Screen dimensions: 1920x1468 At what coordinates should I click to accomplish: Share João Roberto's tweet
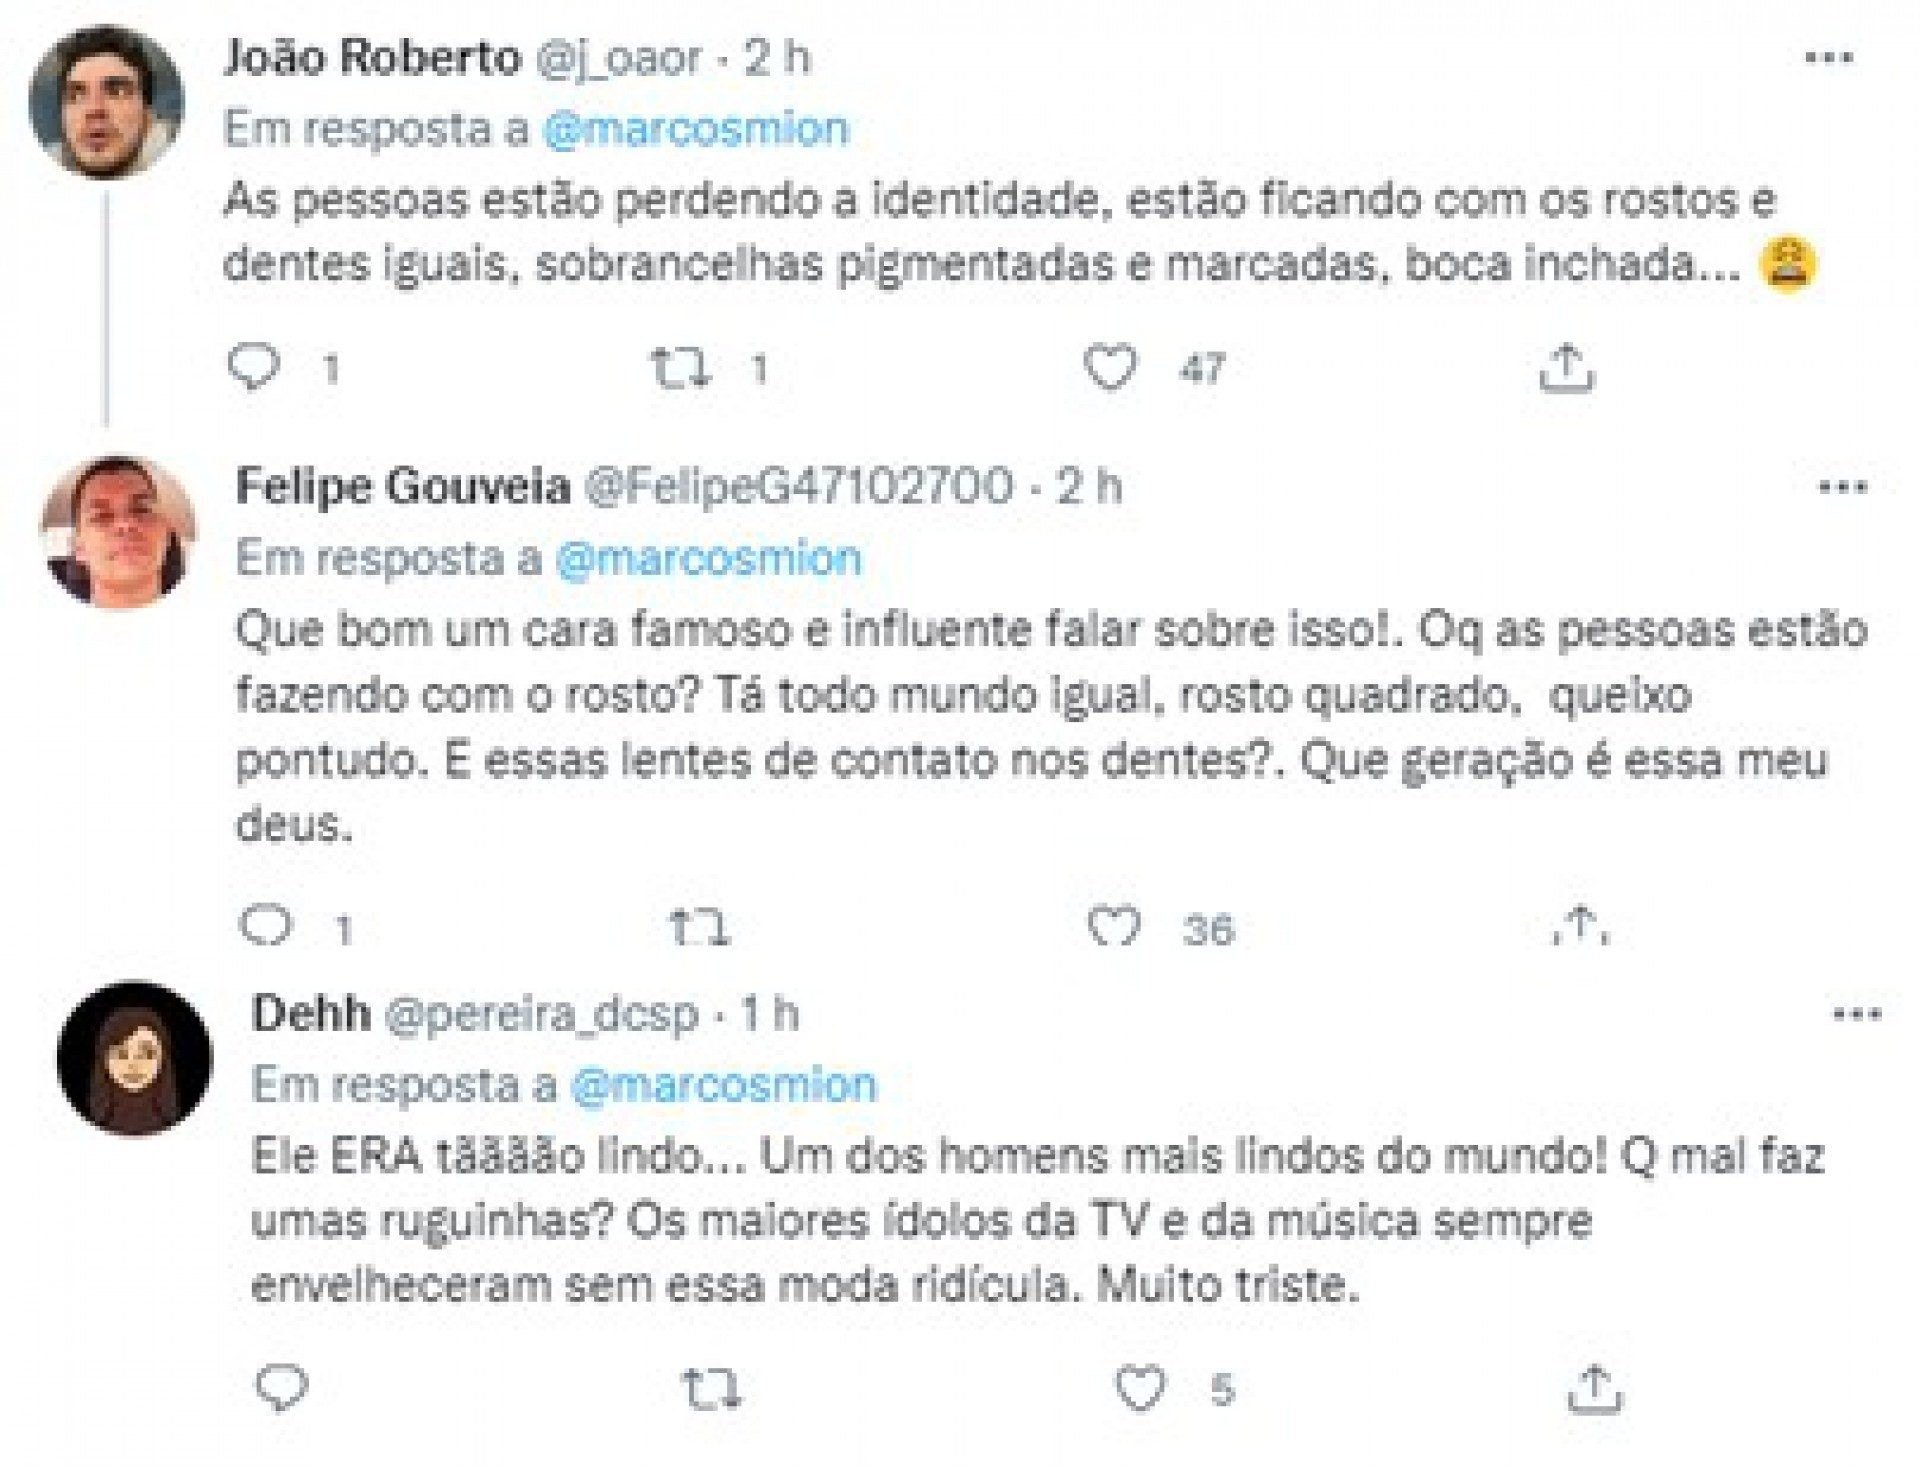pyautogui.click(x=1565, y=368)
